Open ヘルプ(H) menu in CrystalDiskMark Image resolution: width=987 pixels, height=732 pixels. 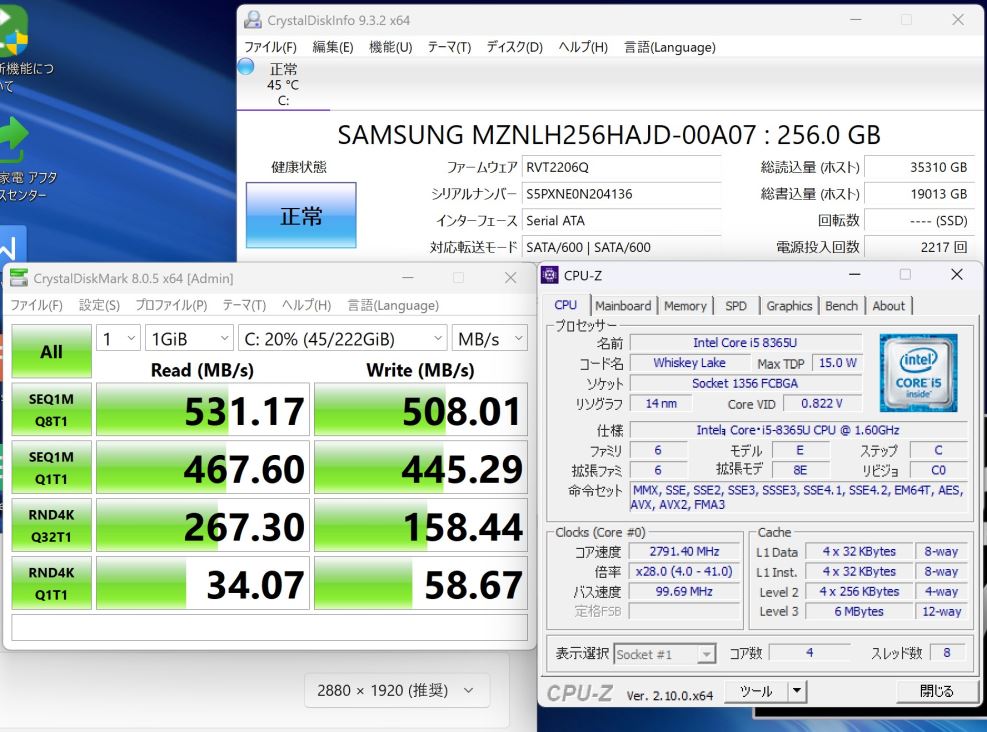(307, 305)
